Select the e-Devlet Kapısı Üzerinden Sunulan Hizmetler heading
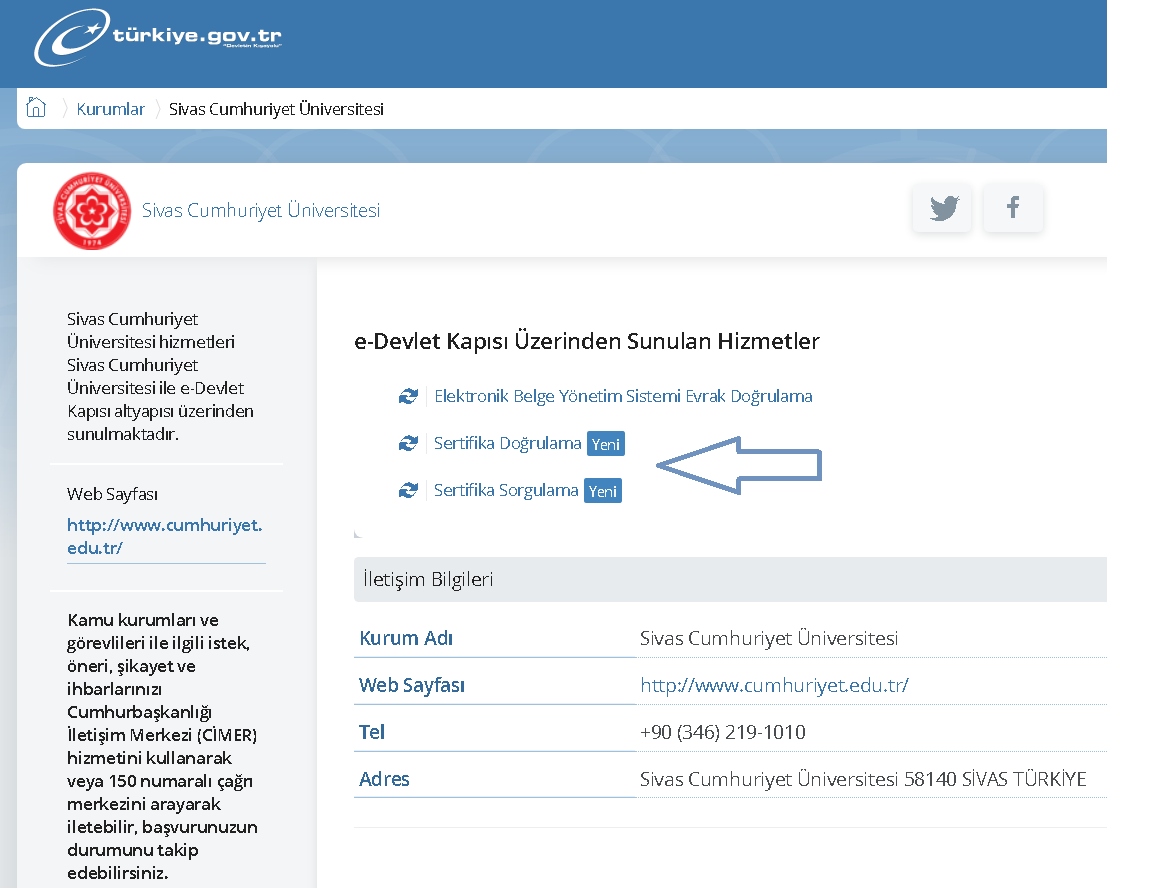 point(587,342)
